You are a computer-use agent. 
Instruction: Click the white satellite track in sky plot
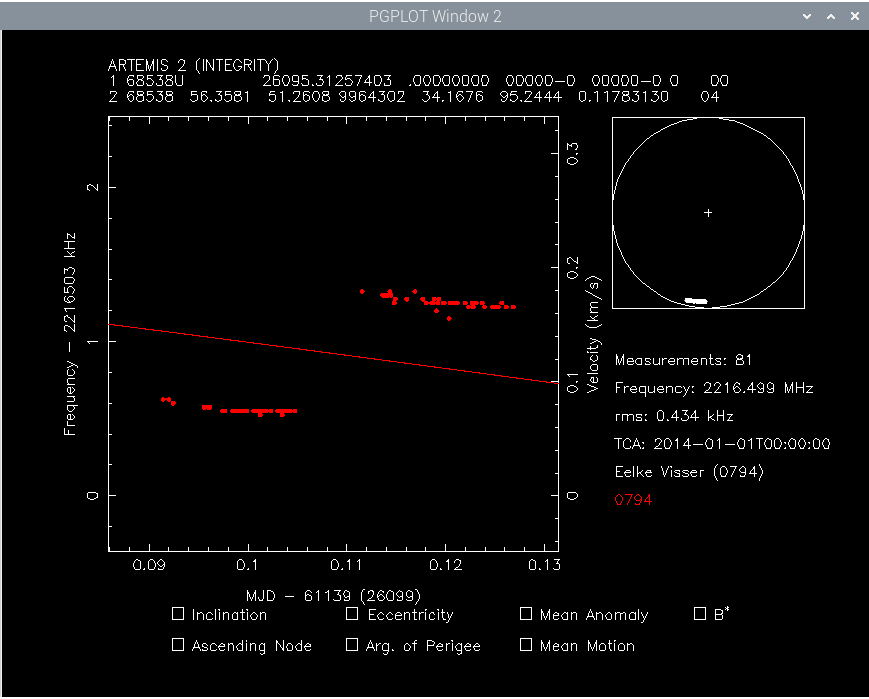click(696, 301)
